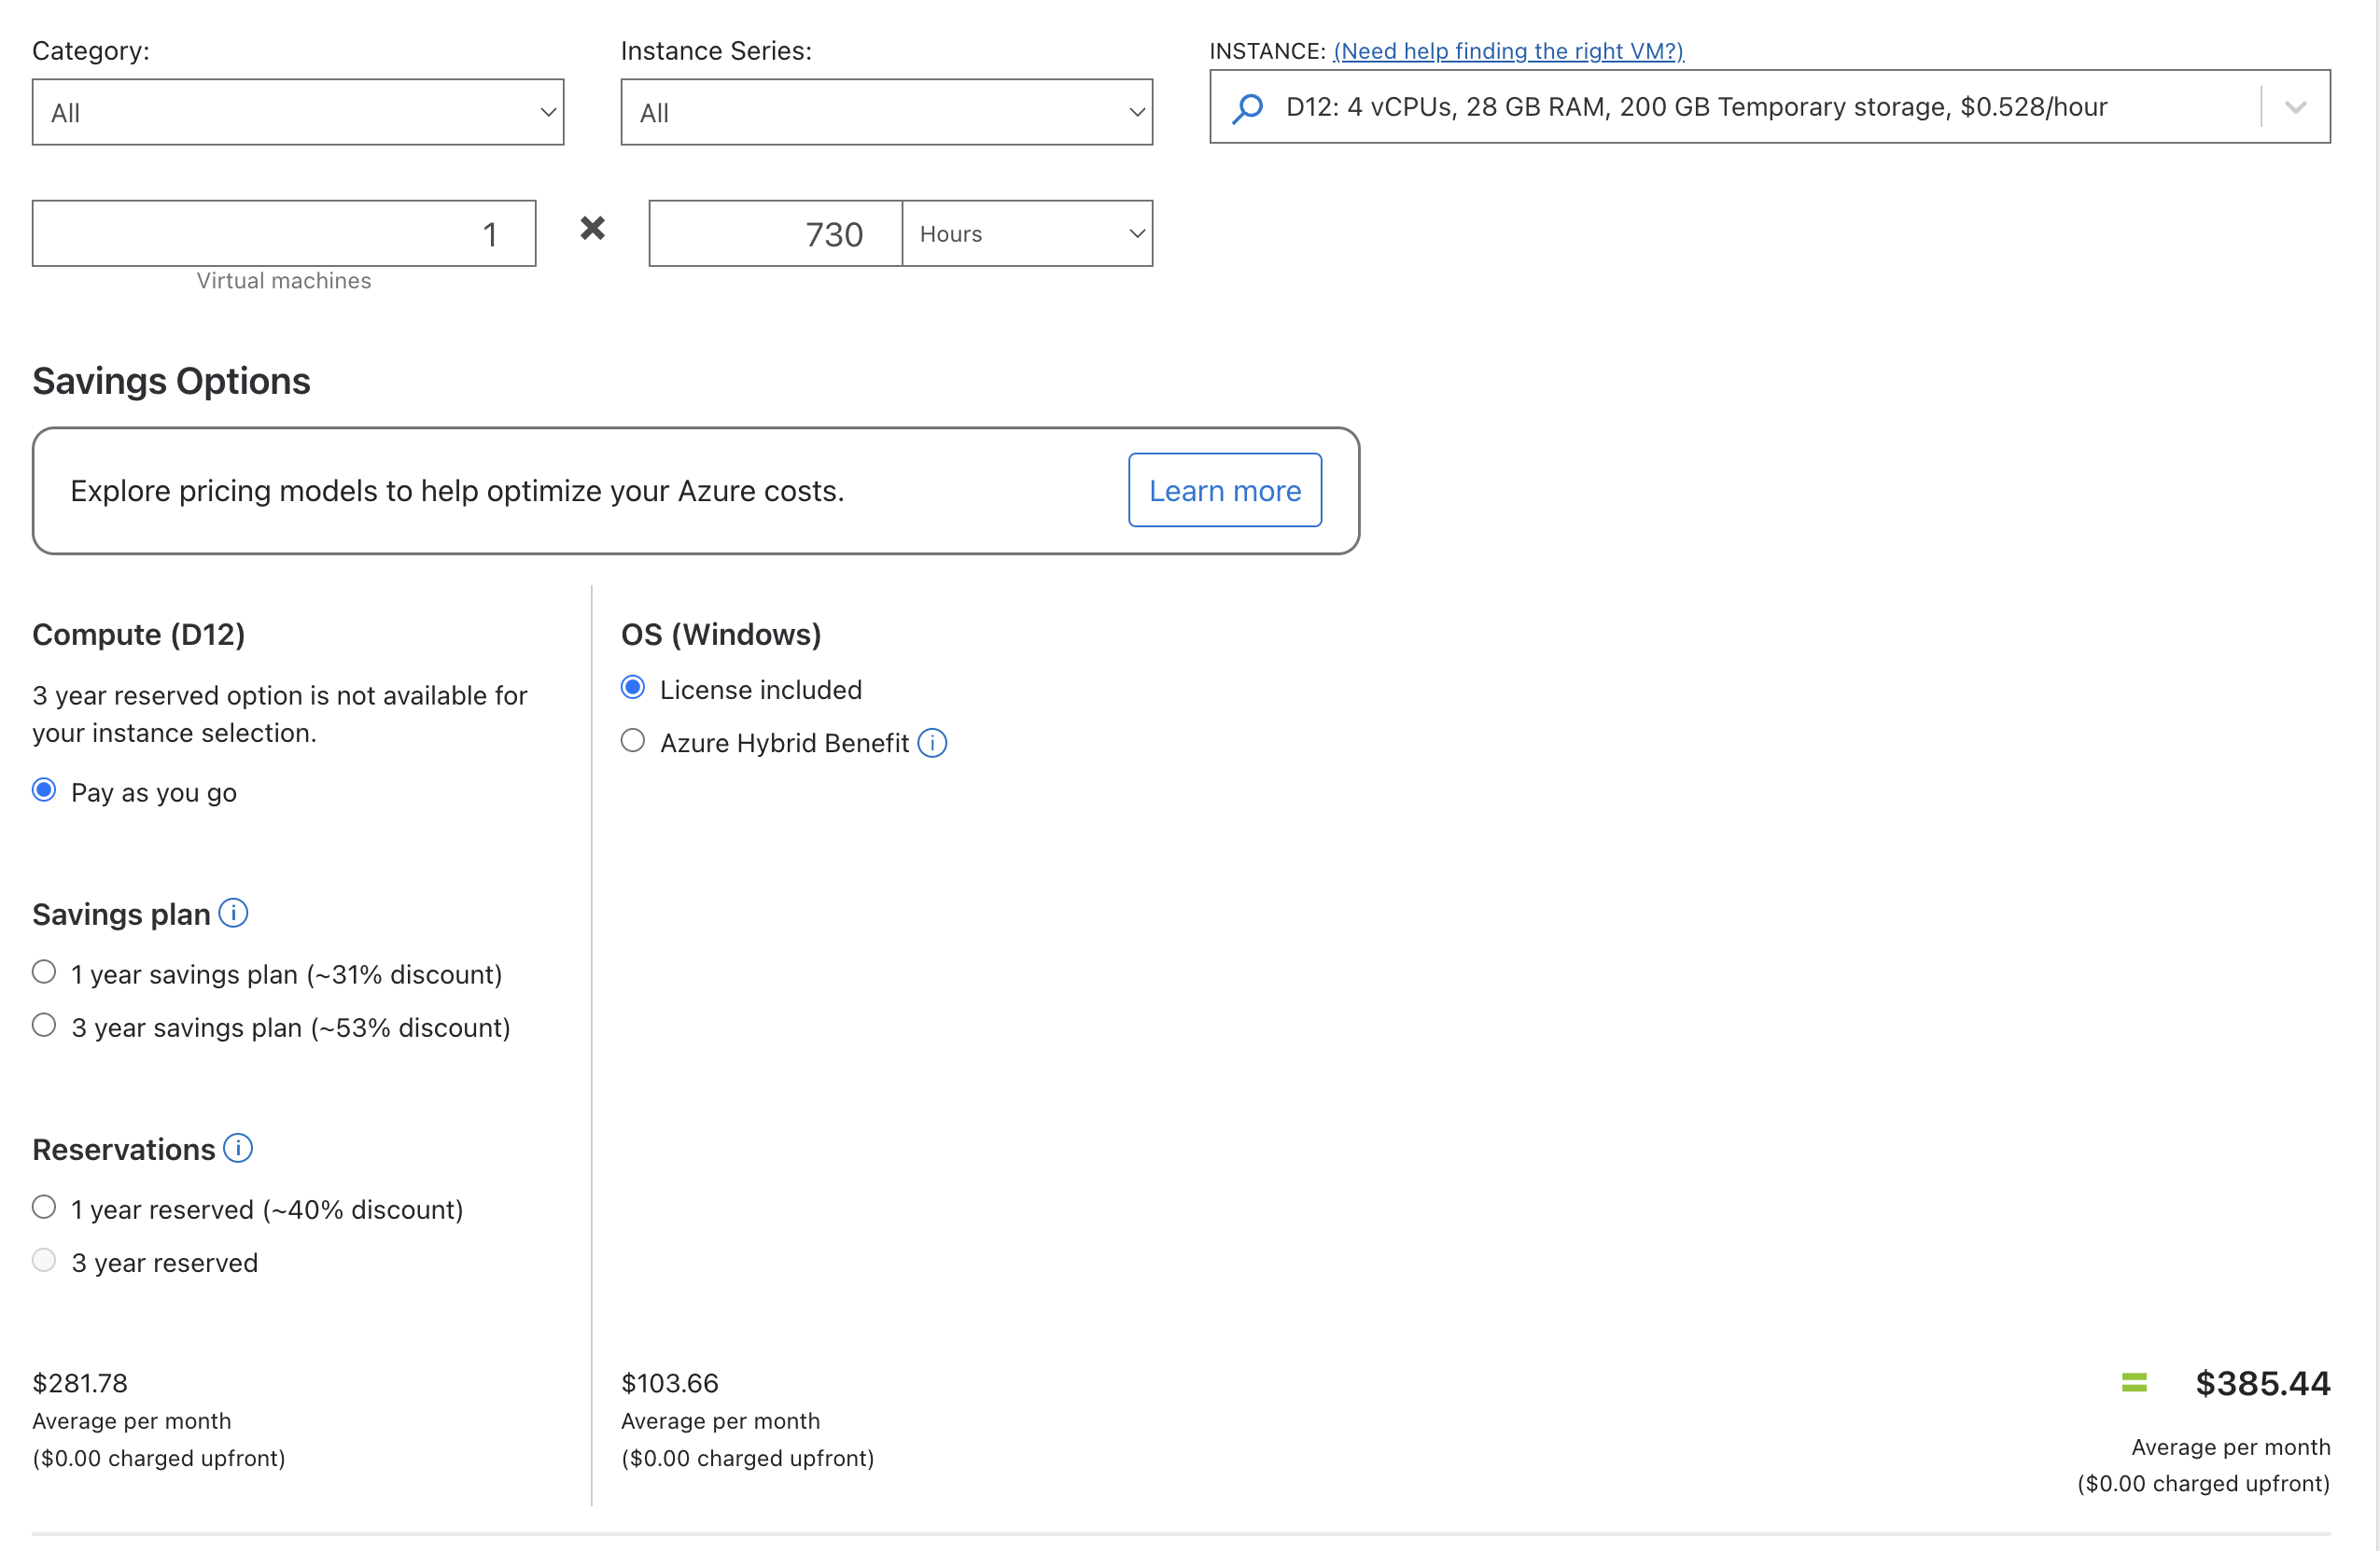This screenshot has height=1551, width=2380.
Task: Select Pay as you go radio
Action: coord(44,790)
